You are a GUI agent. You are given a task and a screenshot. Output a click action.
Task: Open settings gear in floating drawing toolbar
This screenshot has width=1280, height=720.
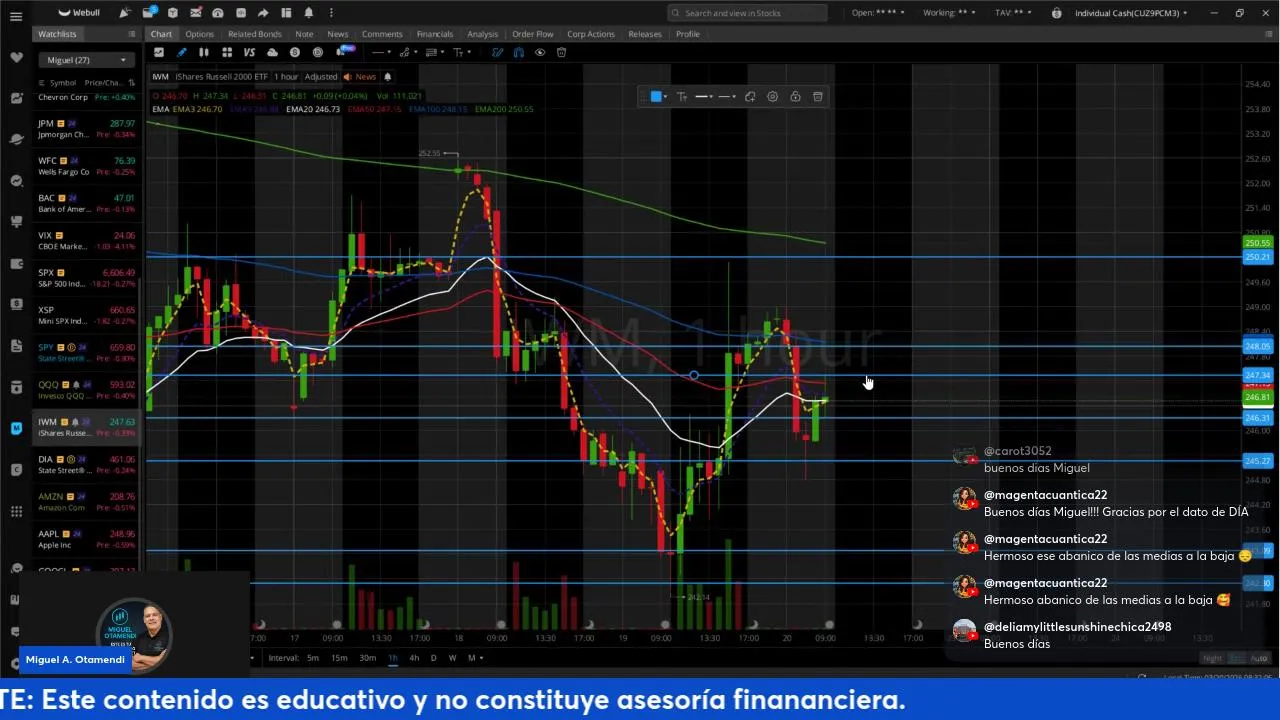[772, 97]
